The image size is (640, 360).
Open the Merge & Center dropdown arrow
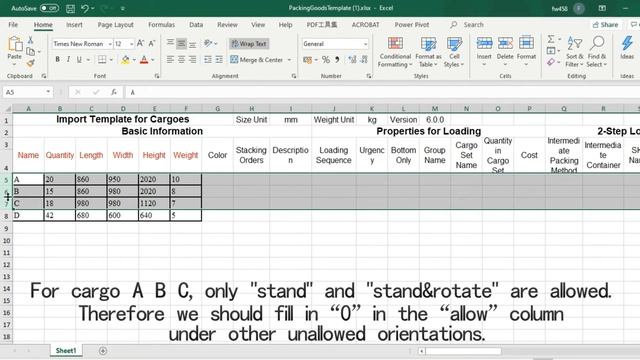tap(289, 60)
